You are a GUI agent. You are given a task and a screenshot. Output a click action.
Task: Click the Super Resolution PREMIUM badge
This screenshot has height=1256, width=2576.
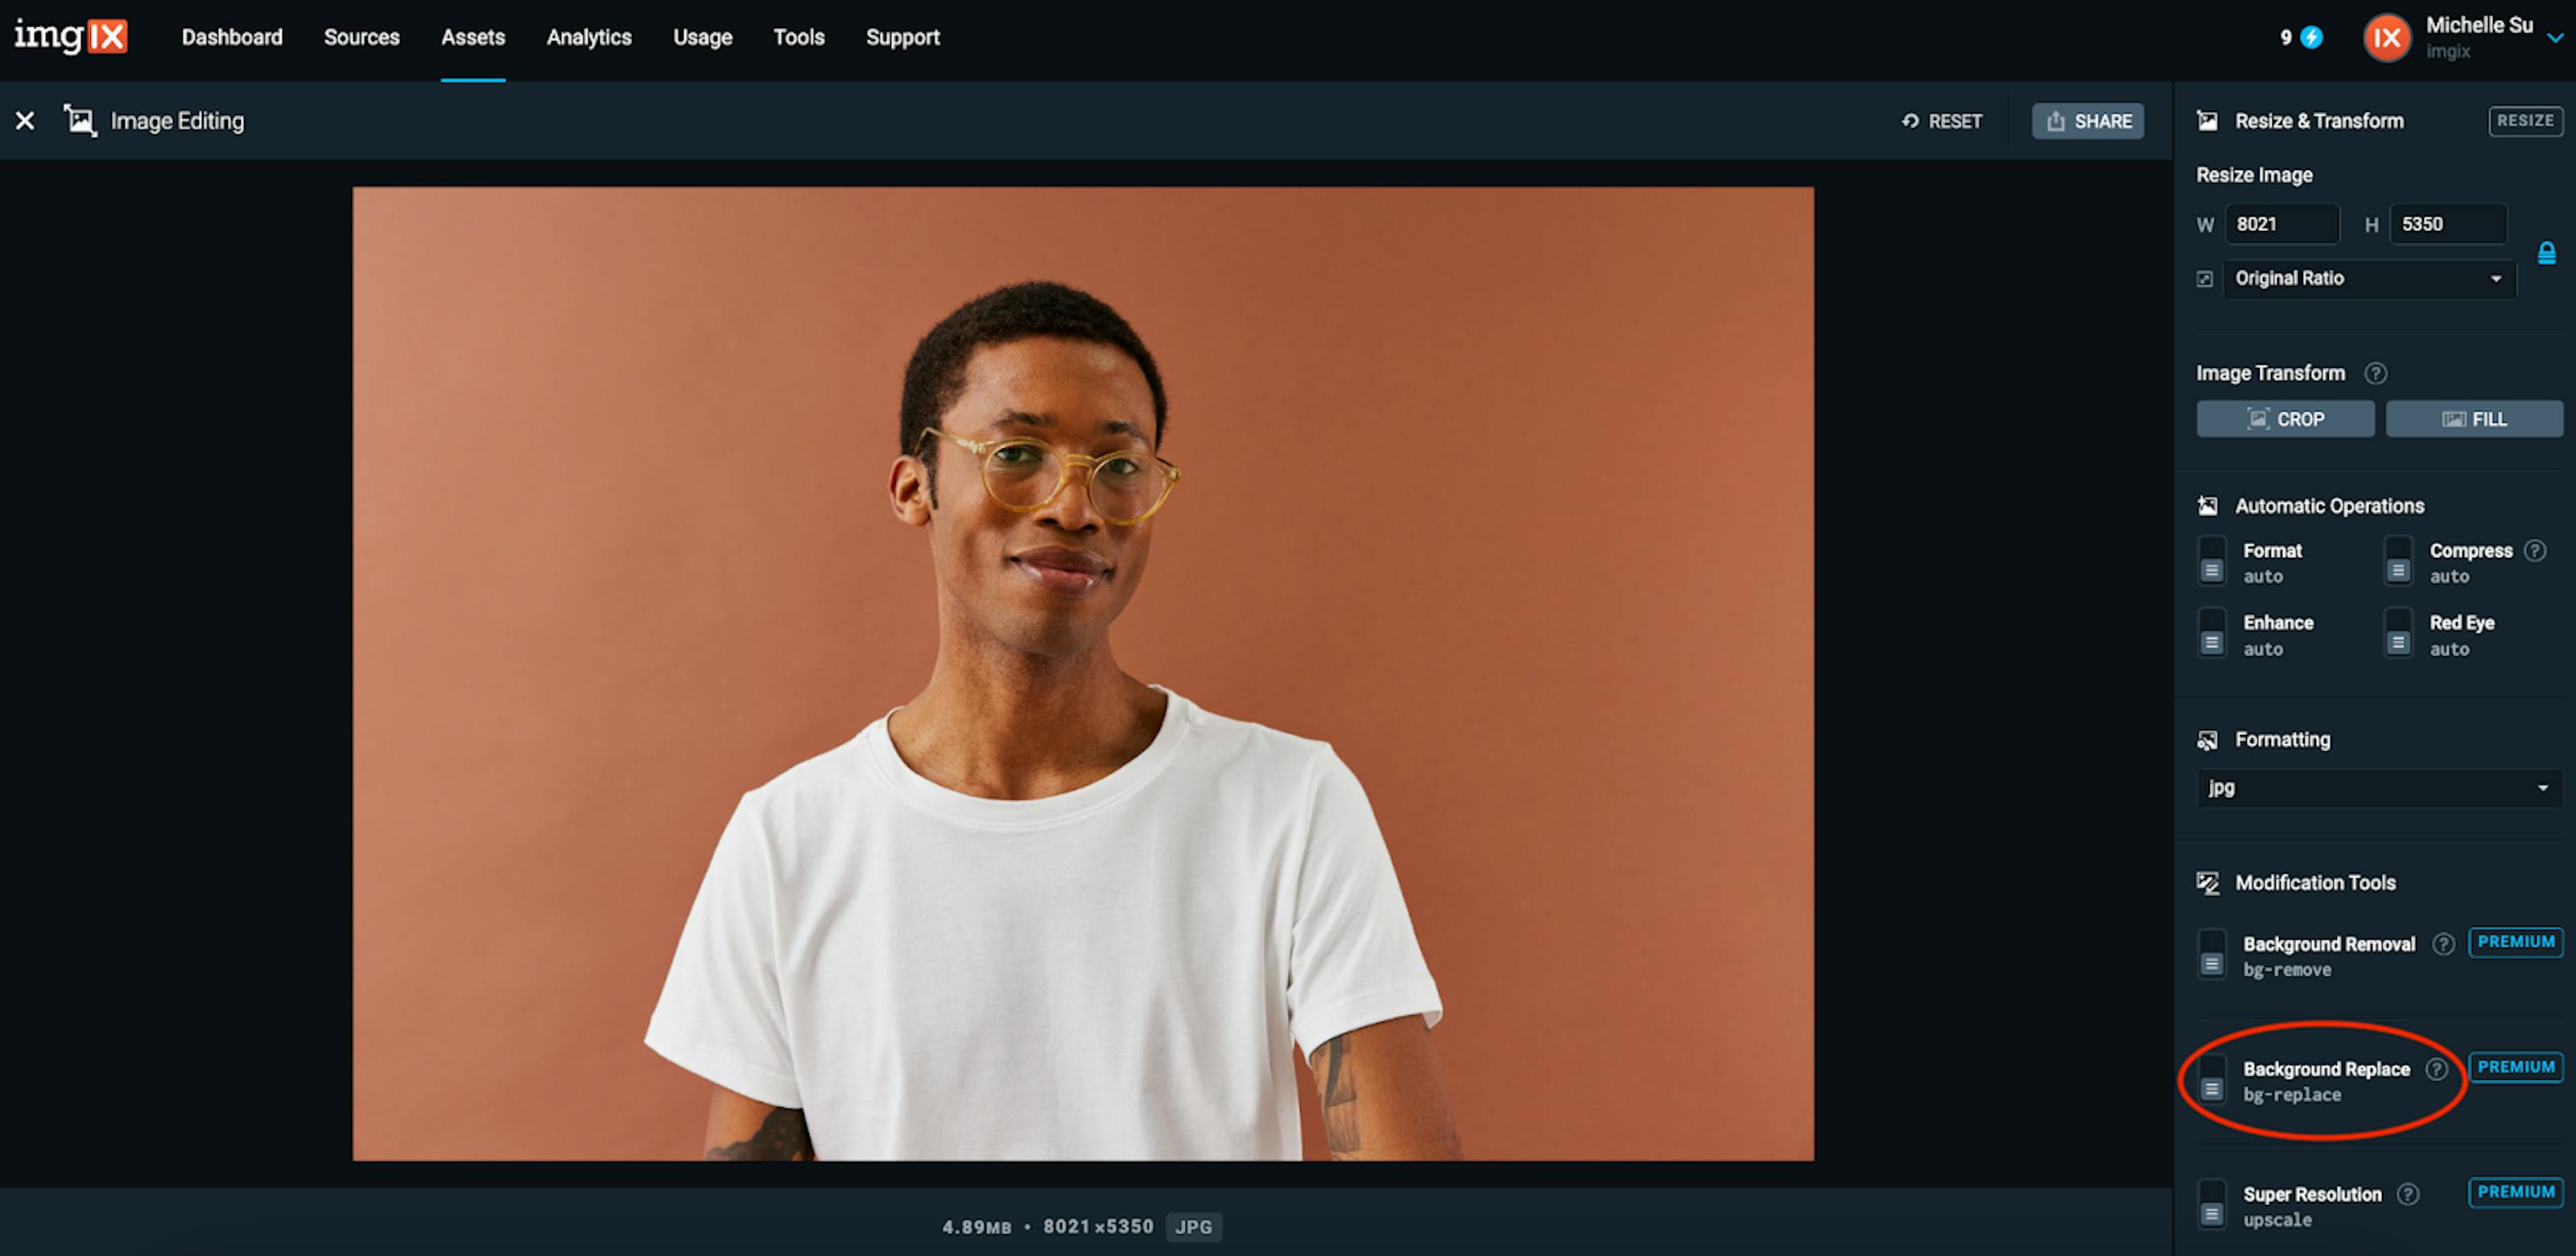[x=2515, y=1192]
